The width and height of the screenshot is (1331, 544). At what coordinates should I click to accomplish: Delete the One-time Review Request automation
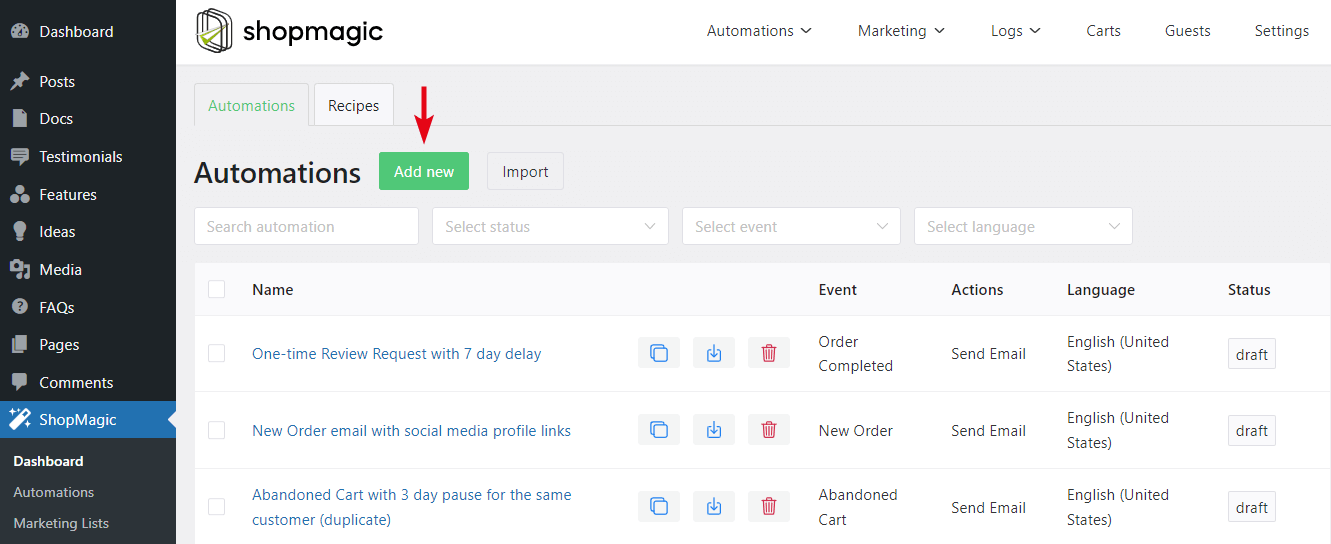click(769, 353)
